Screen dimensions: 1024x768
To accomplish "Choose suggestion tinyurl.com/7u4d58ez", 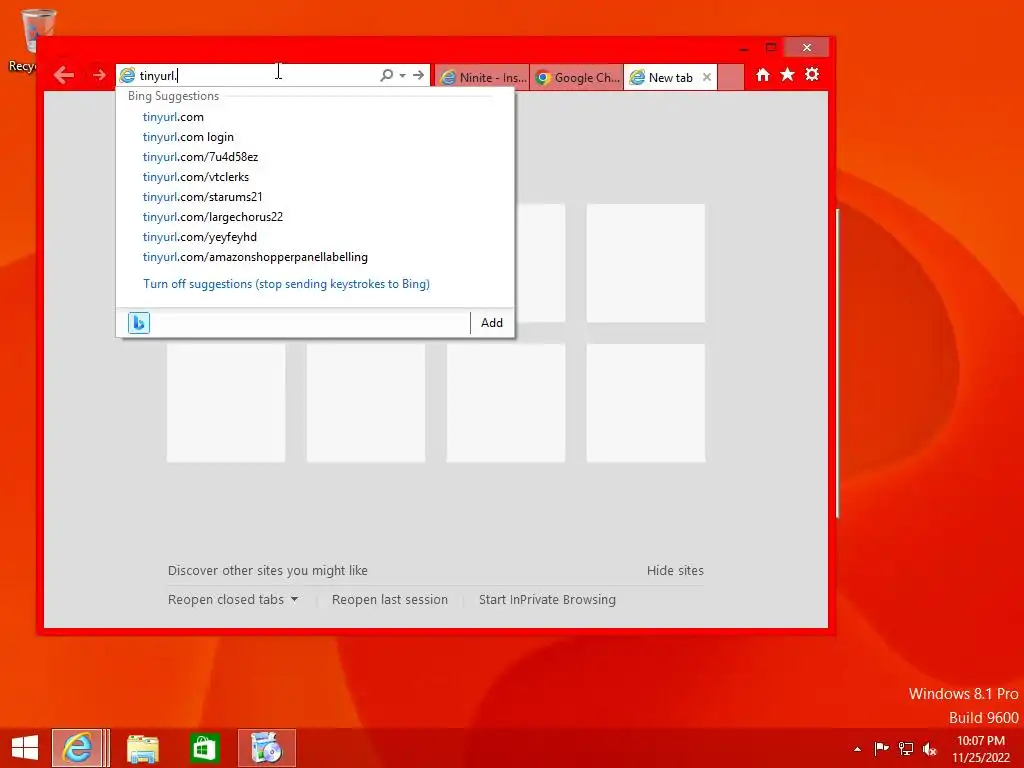I will [x=200, y=157].
